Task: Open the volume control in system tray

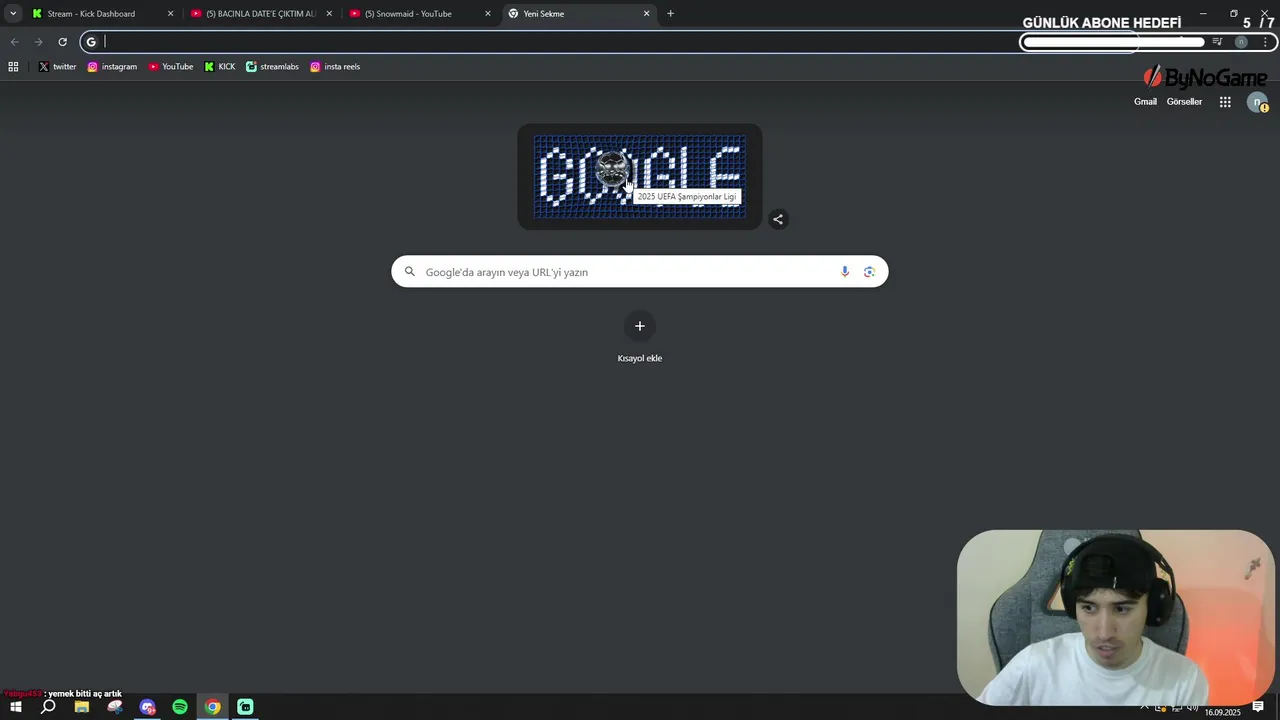Action: point(1193,707)
